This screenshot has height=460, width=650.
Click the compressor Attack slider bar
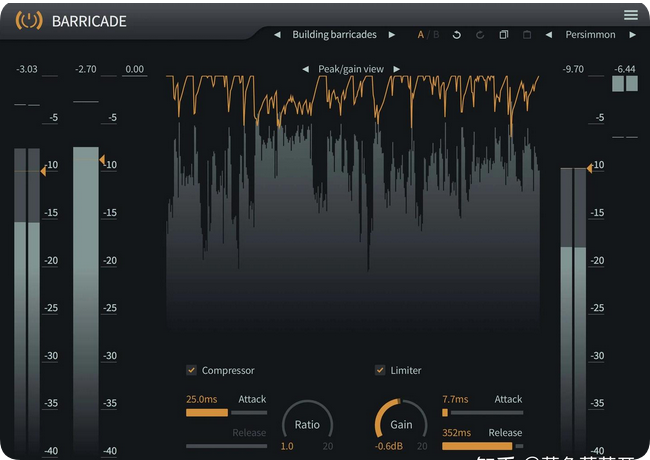(x=226, y=413)
